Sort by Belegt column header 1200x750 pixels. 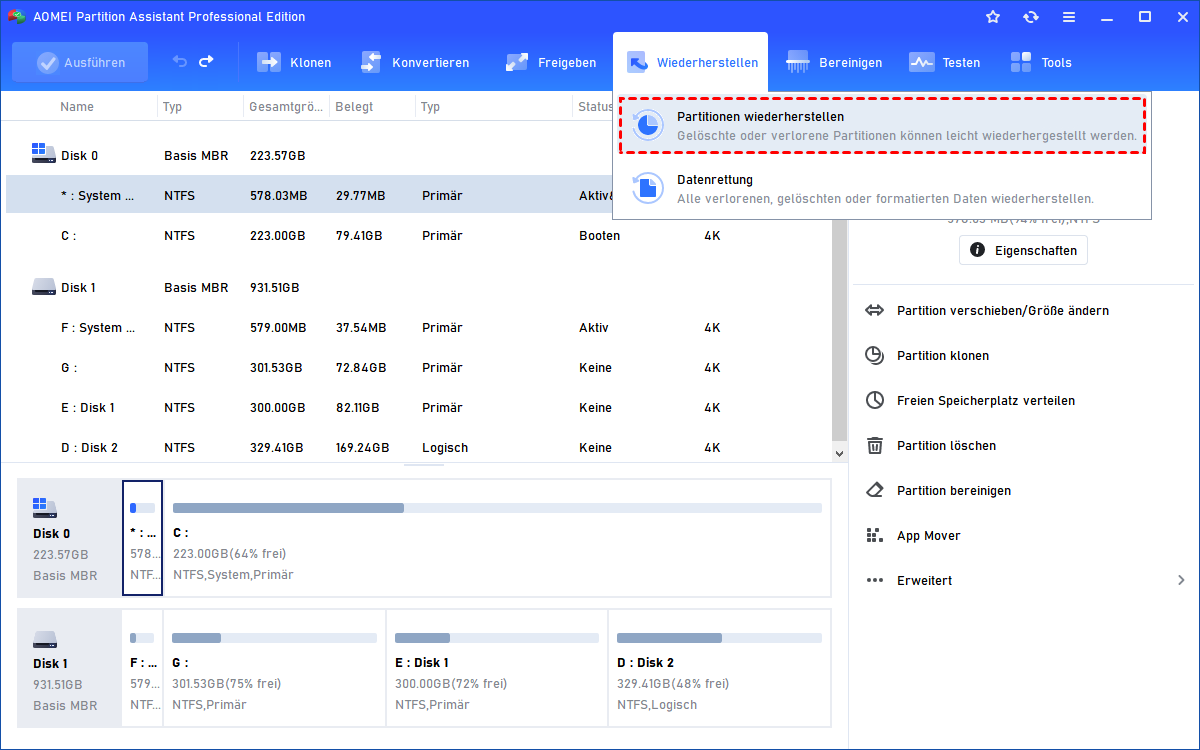pos(354,106)
